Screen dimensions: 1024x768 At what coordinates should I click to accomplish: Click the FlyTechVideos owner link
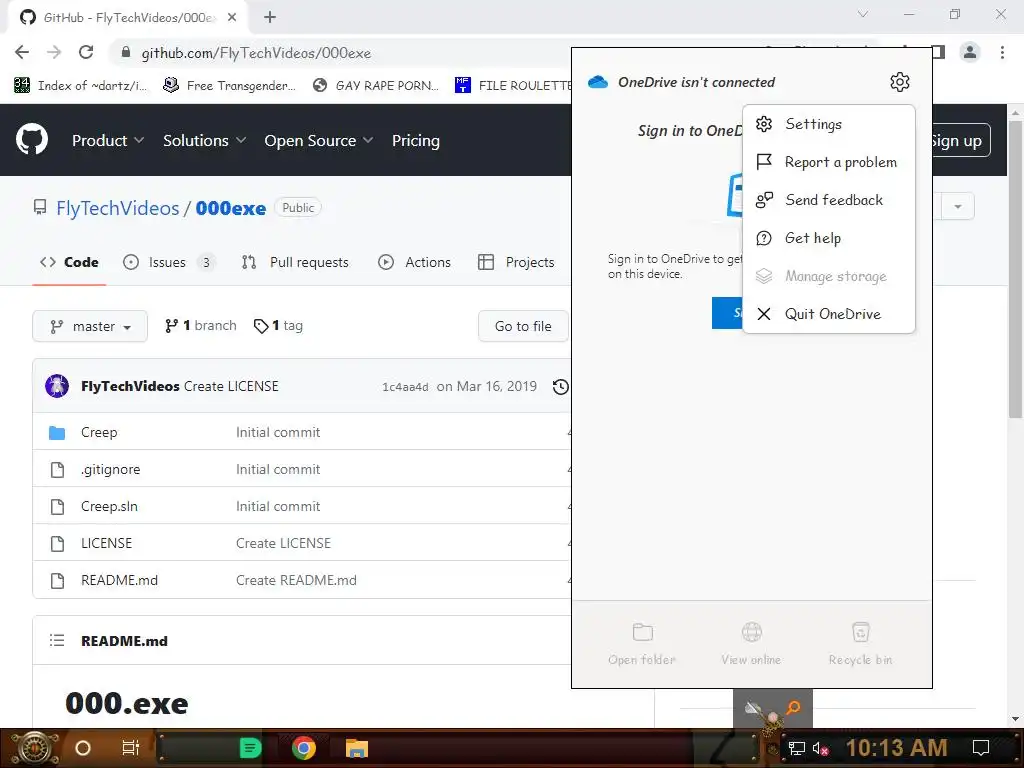coord(118,208)
